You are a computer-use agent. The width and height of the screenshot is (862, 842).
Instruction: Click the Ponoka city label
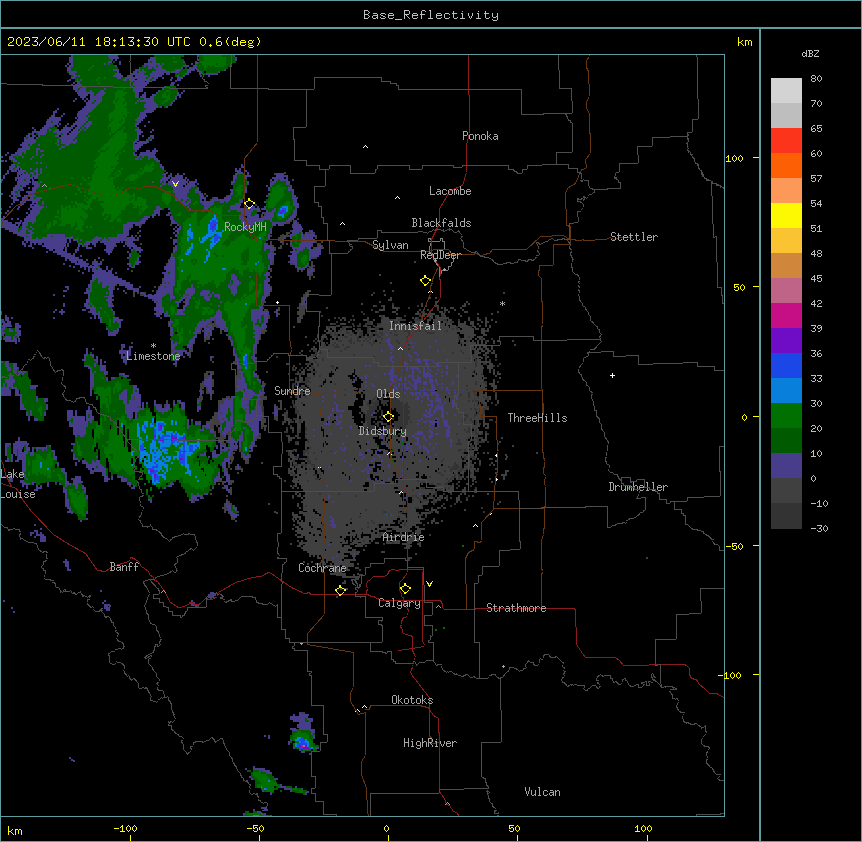pos(480,136)
